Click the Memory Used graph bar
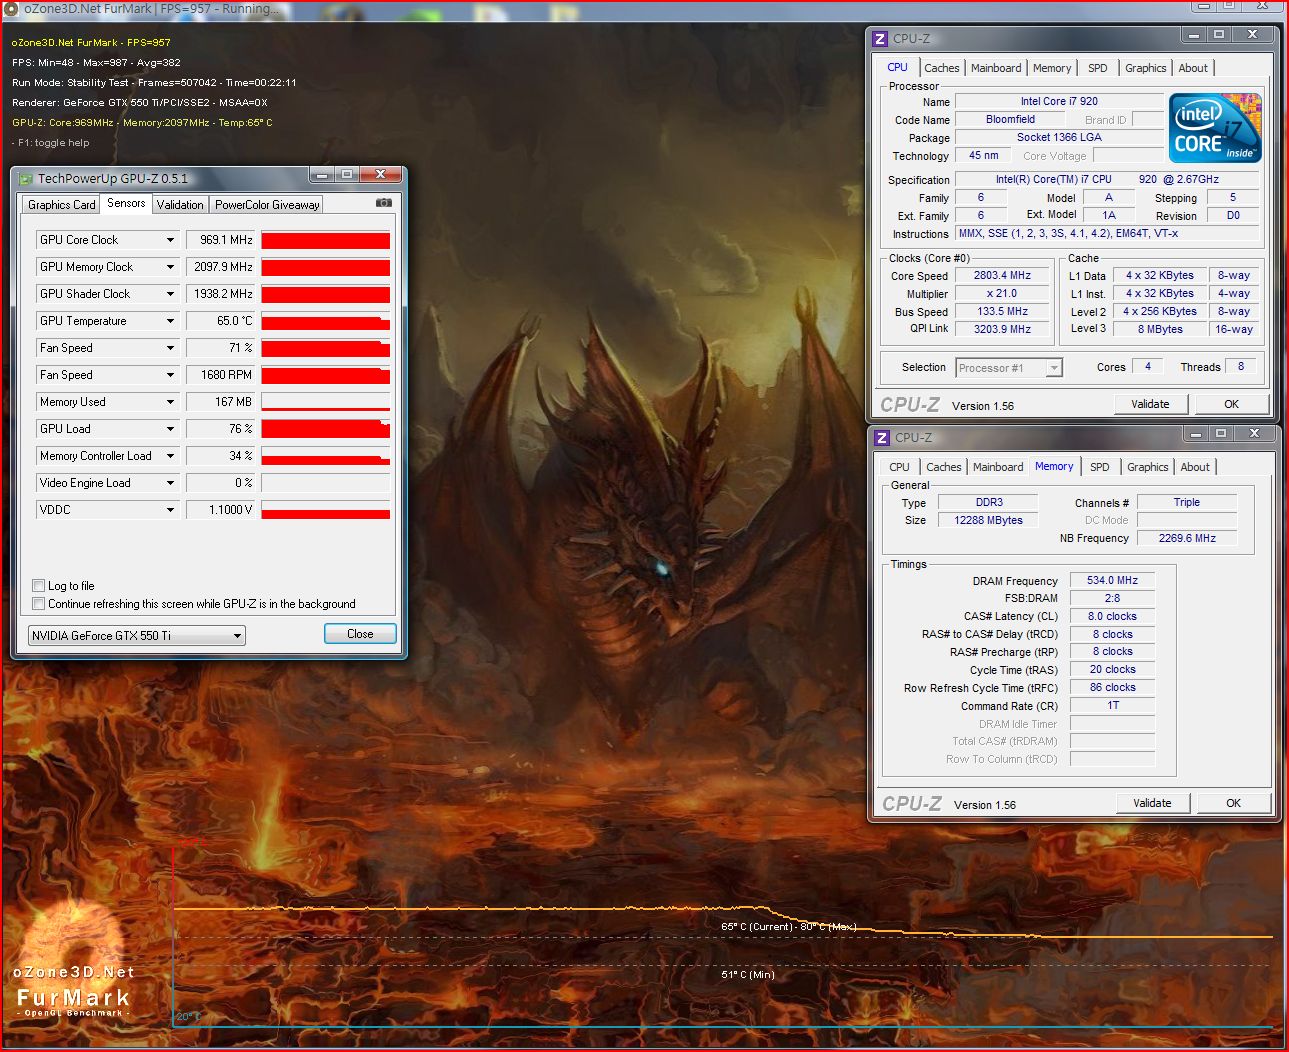This screenshot has width=1289, height=1052. coord(326,402)
